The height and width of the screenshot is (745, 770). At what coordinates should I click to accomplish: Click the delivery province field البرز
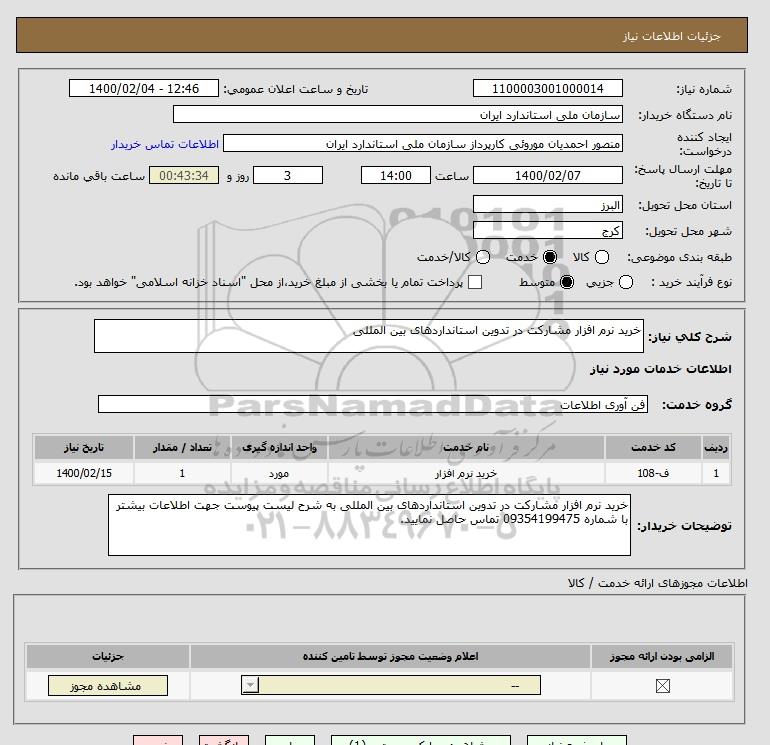point(548,205)
